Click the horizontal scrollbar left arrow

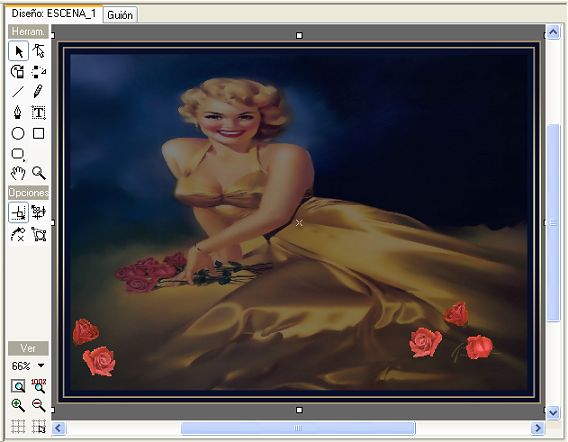point(59,428)
